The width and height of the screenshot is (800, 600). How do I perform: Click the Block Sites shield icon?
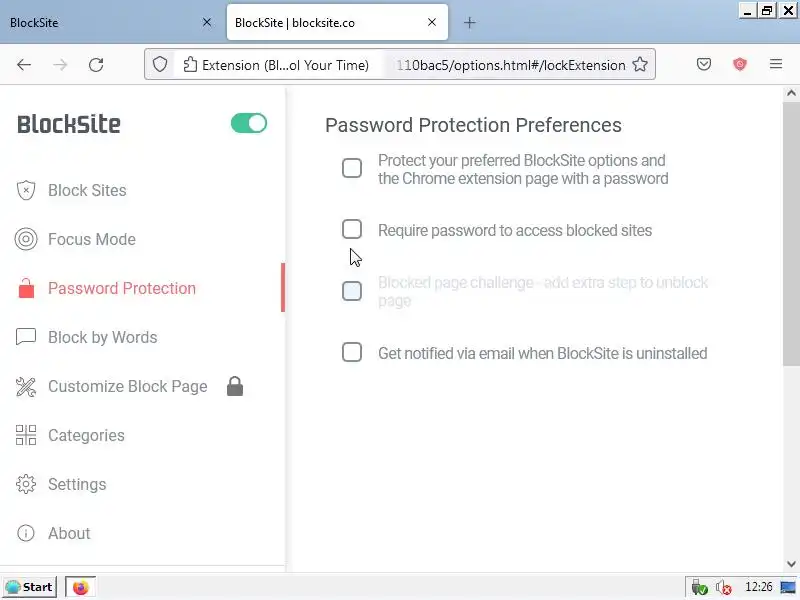[x=26, y=190]
